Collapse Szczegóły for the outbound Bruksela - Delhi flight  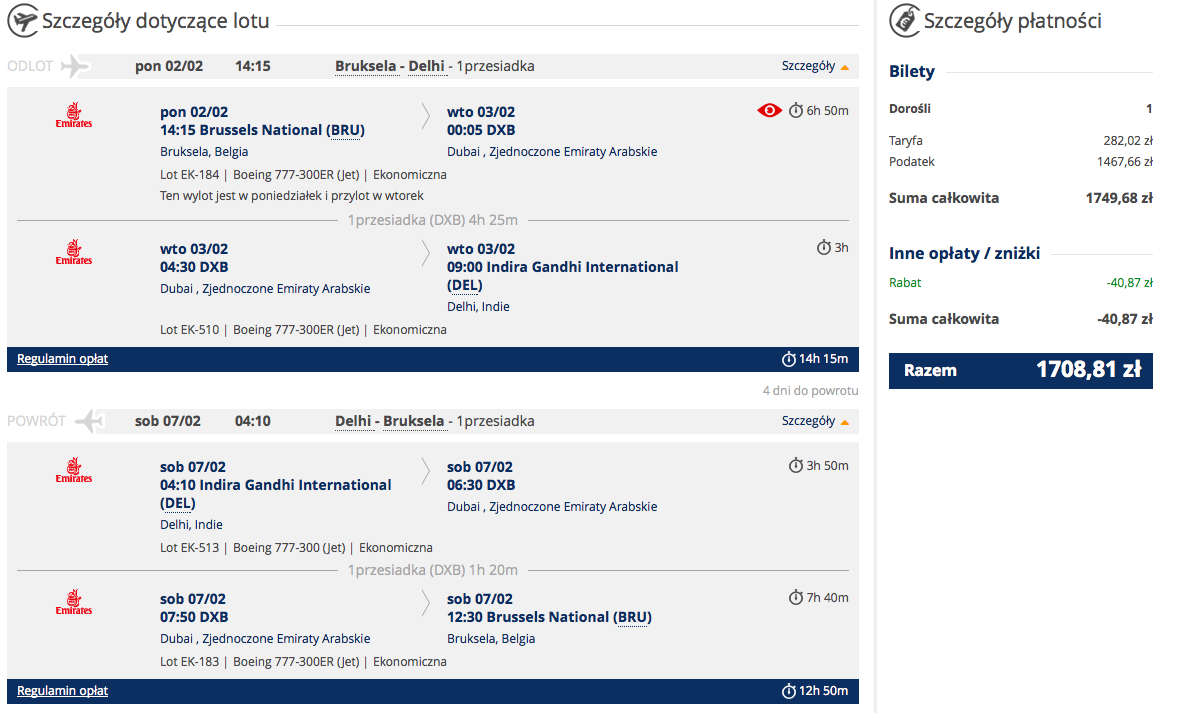(x=815, y=66)
